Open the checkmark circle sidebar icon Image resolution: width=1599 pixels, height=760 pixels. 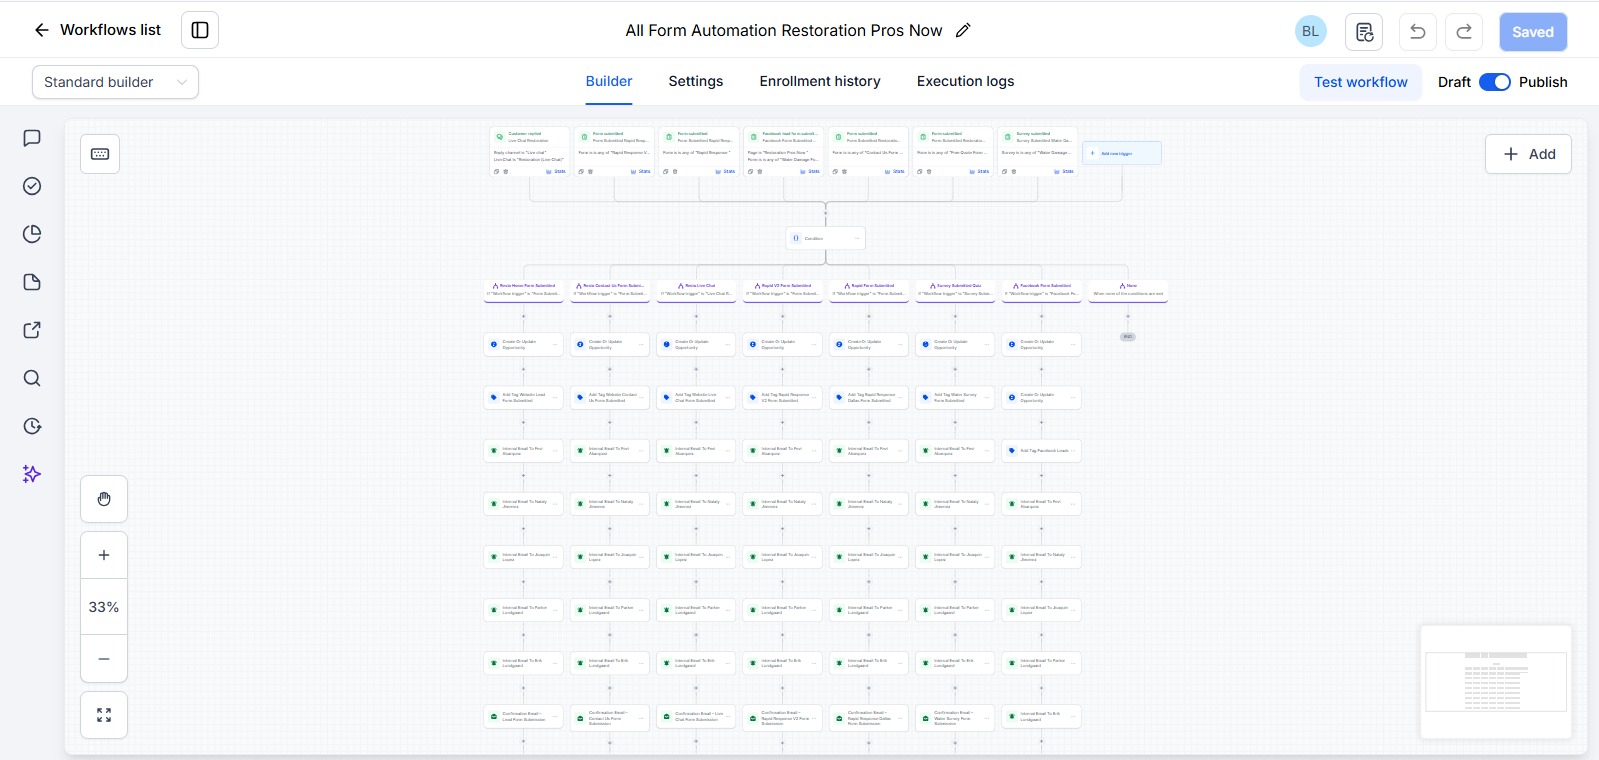click(32, 186)
